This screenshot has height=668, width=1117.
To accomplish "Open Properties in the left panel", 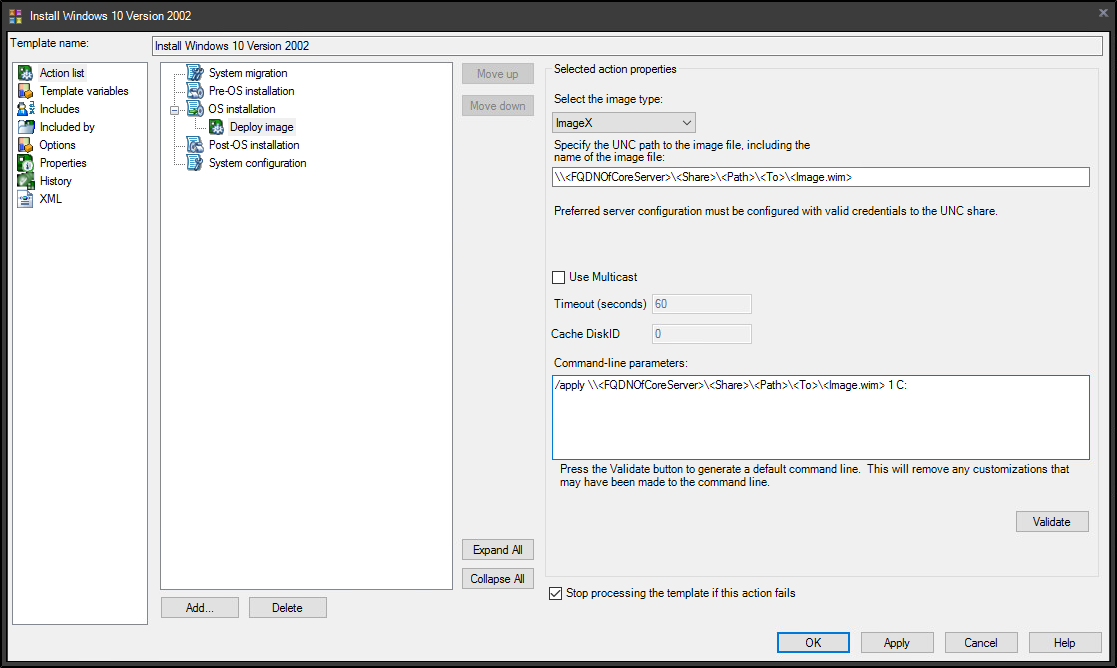I will (63, 163).
